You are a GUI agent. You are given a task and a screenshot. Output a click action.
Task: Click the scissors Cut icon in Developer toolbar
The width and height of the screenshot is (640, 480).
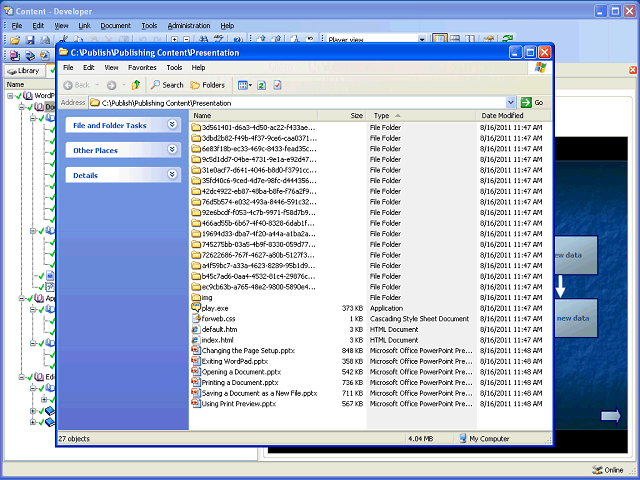click(x=63, y=39)
